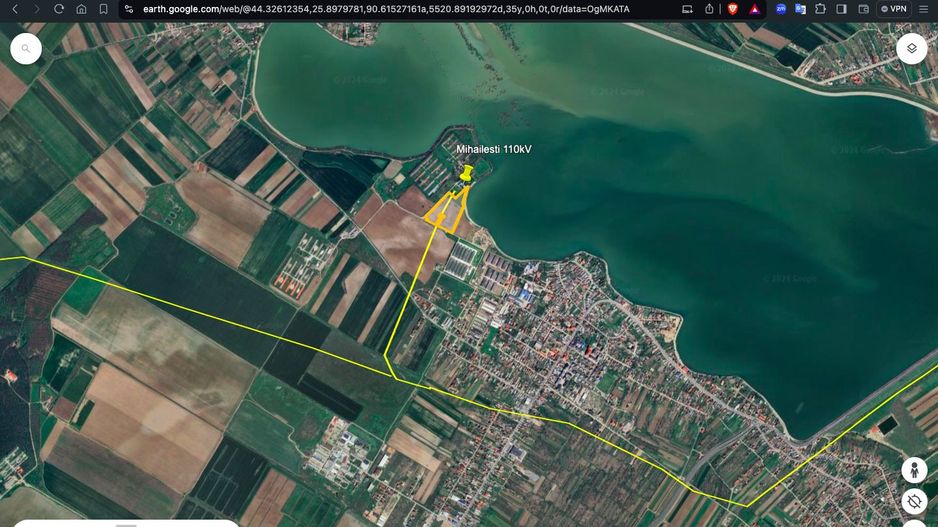Click the translate extension icon
Viewport: 938px width, 527px height.
click(x=800, y=9)
